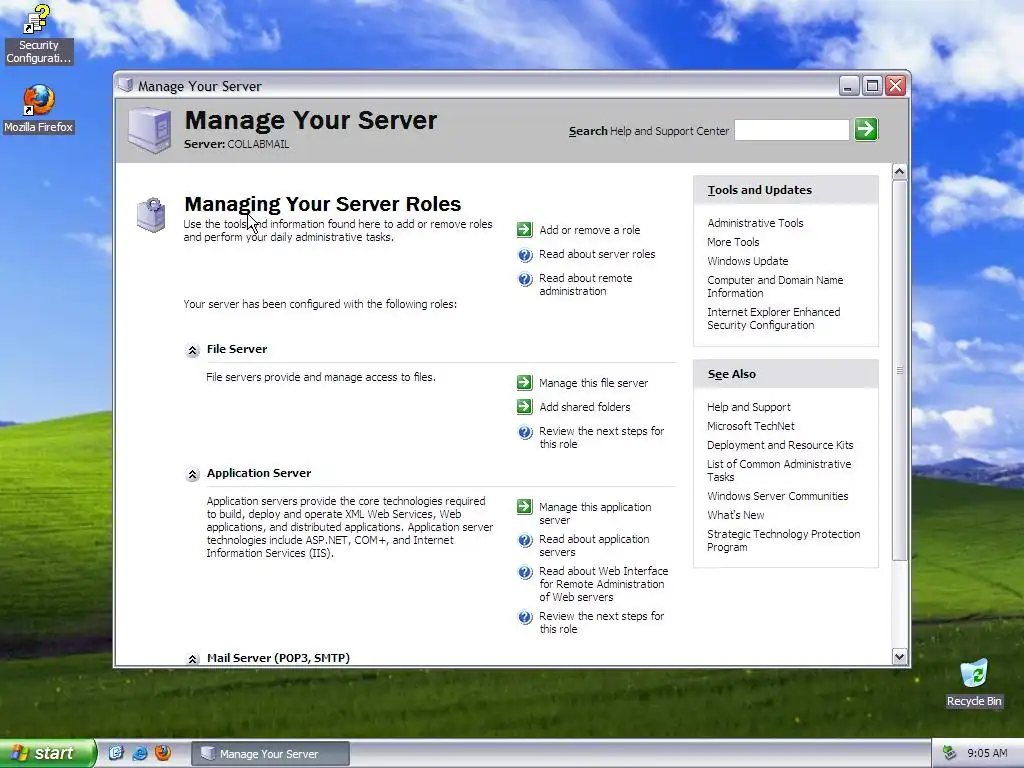The height and width of the screenshot is (768, 1024).
Task: Collapse the File Server role section
Action: 192,351
